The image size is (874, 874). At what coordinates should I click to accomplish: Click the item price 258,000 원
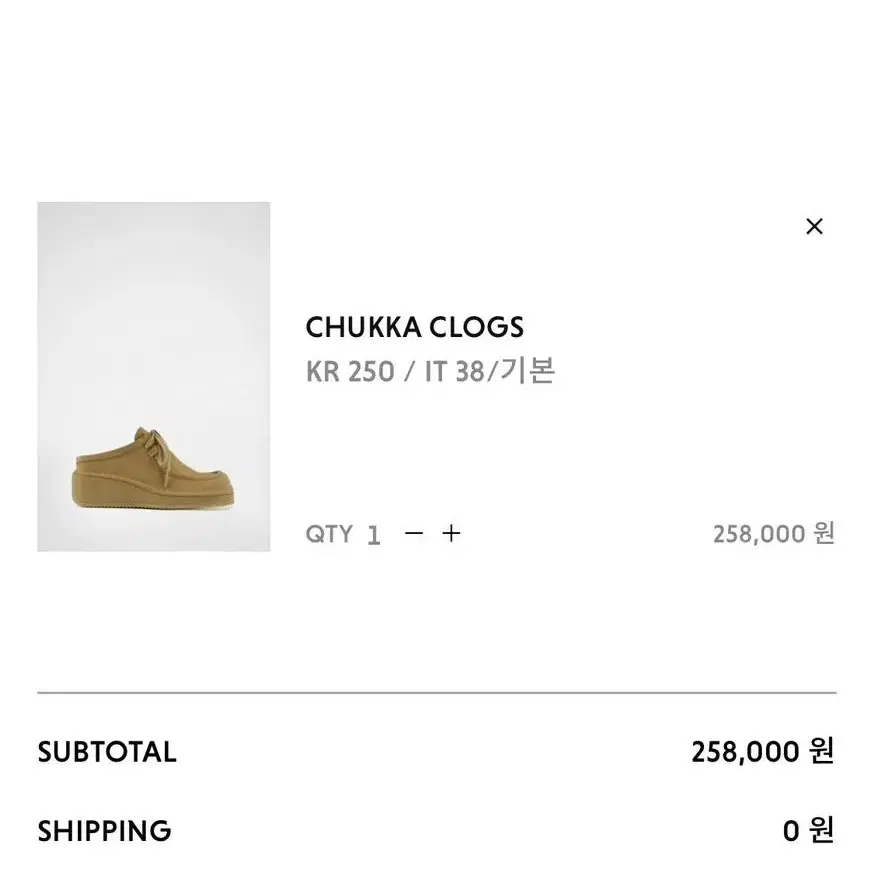(x=774, y=534)
